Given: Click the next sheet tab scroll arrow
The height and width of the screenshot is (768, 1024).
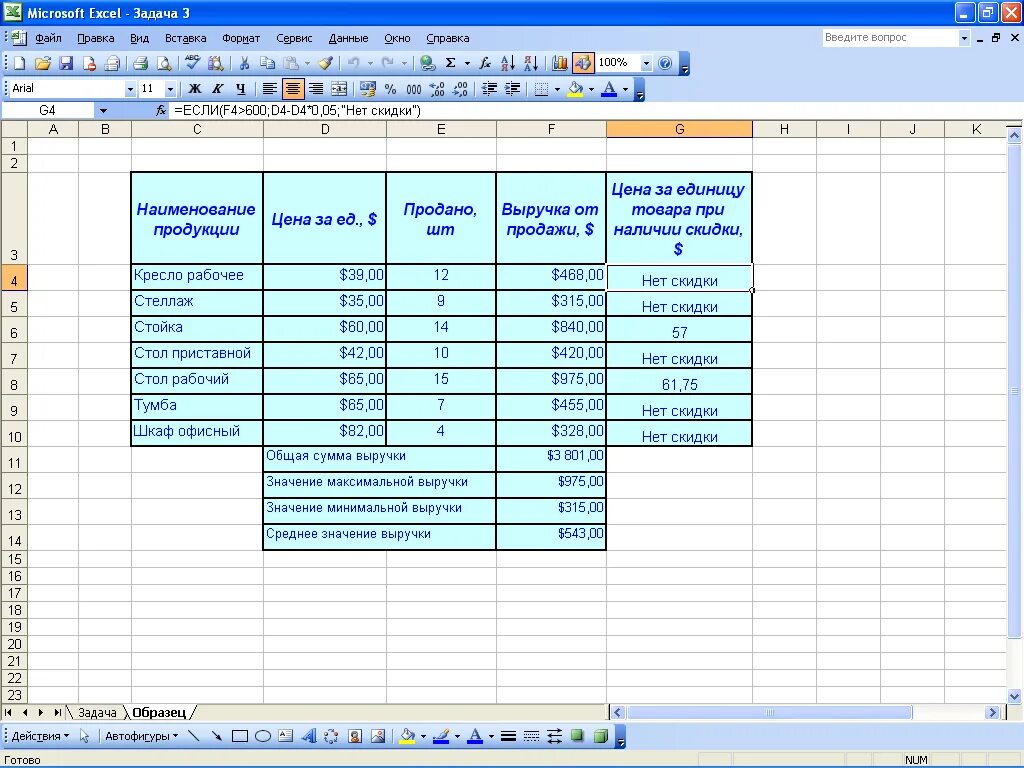Looking at the screenshot, I should pos(40,712).
